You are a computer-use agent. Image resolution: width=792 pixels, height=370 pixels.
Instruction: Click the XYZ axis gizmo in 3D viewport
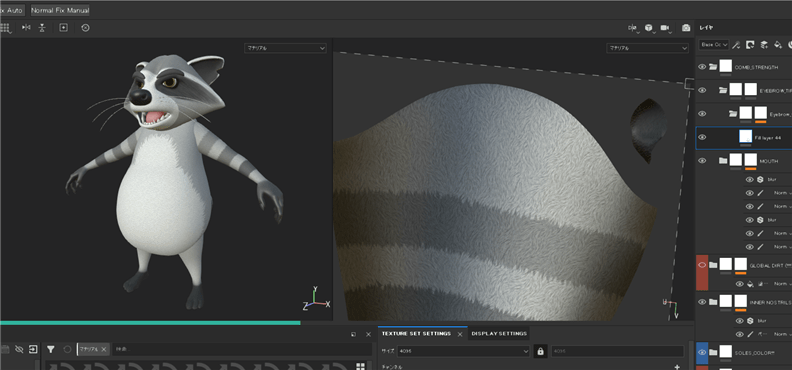tap(316, 298)
